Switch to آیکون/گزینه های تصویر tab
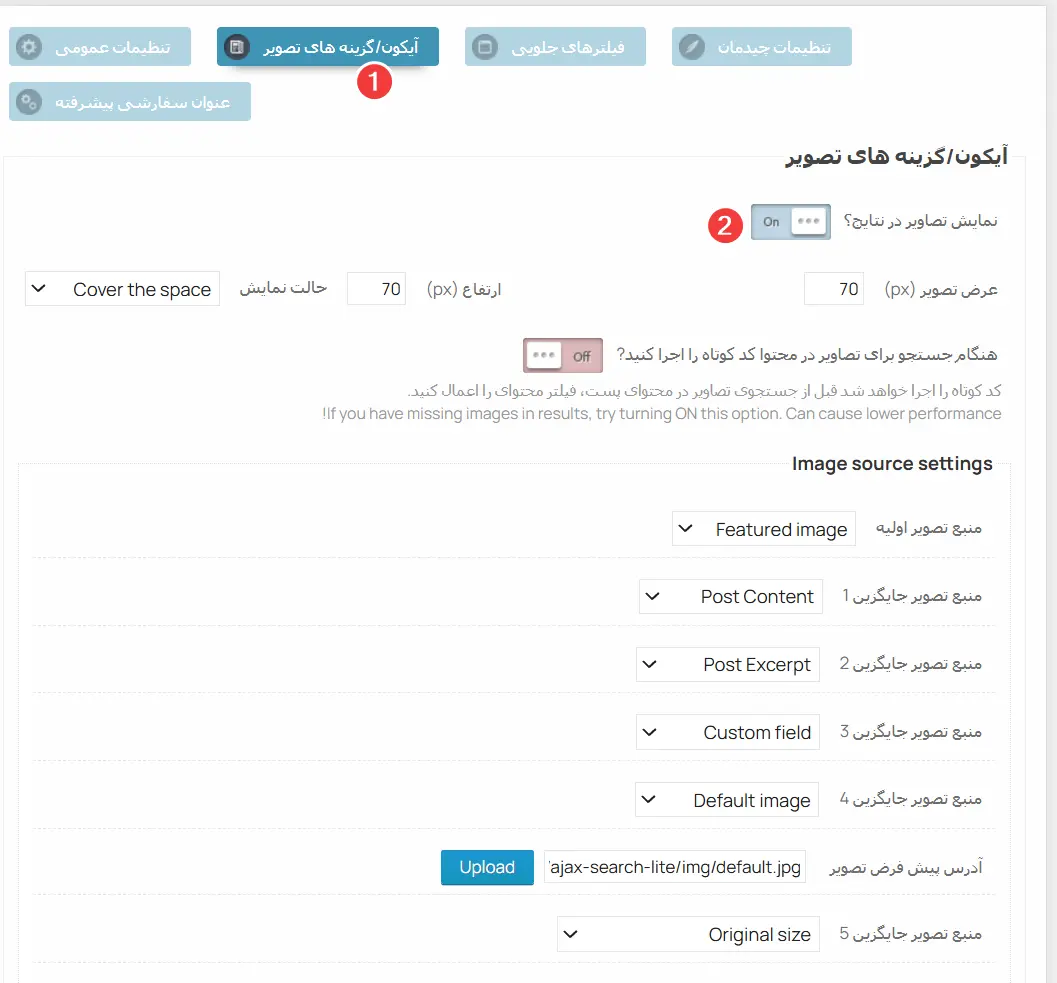The height and width of the screenshot is (983, 1057). coord(328,47)
